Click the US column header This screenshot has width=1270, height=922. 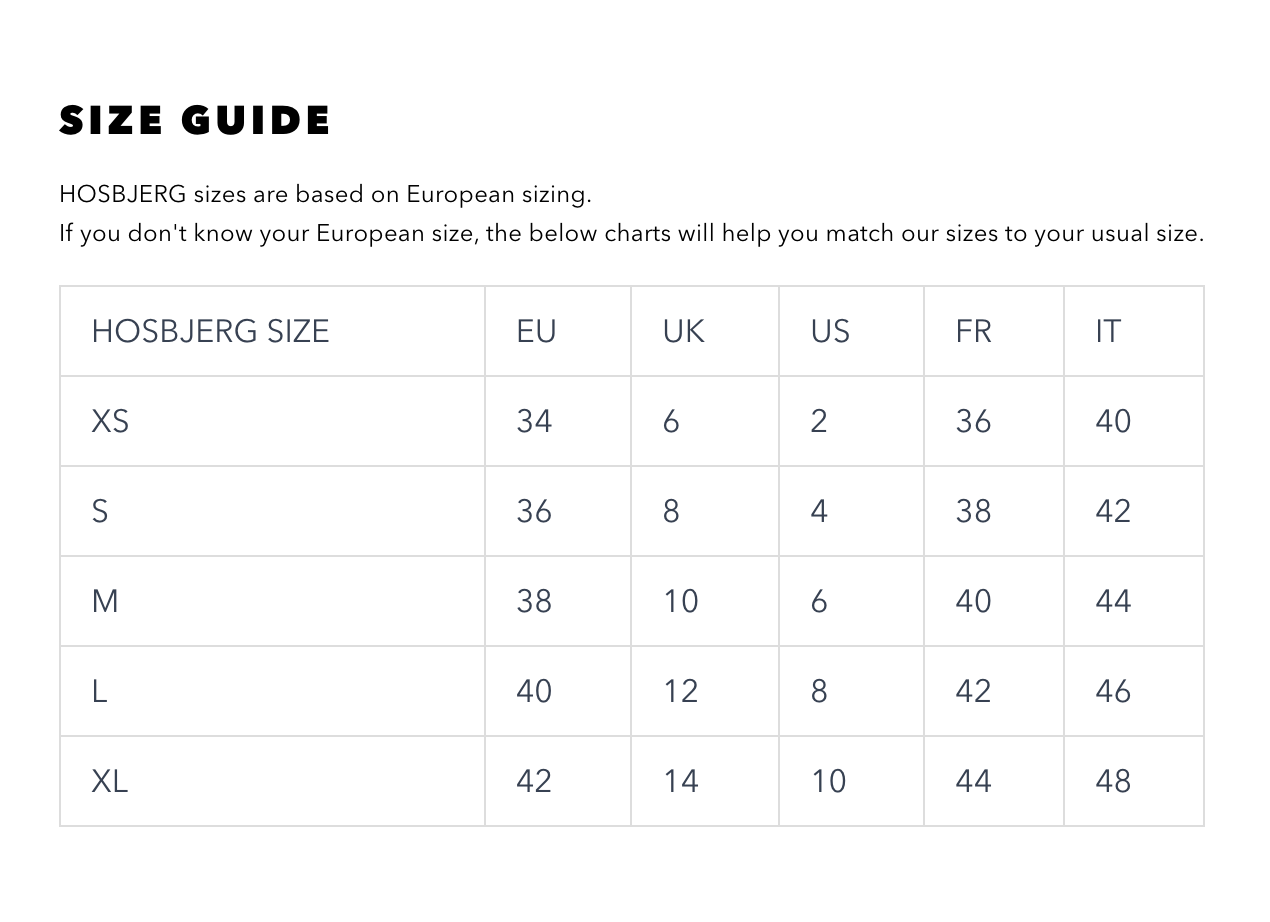(x=829, y=331)
